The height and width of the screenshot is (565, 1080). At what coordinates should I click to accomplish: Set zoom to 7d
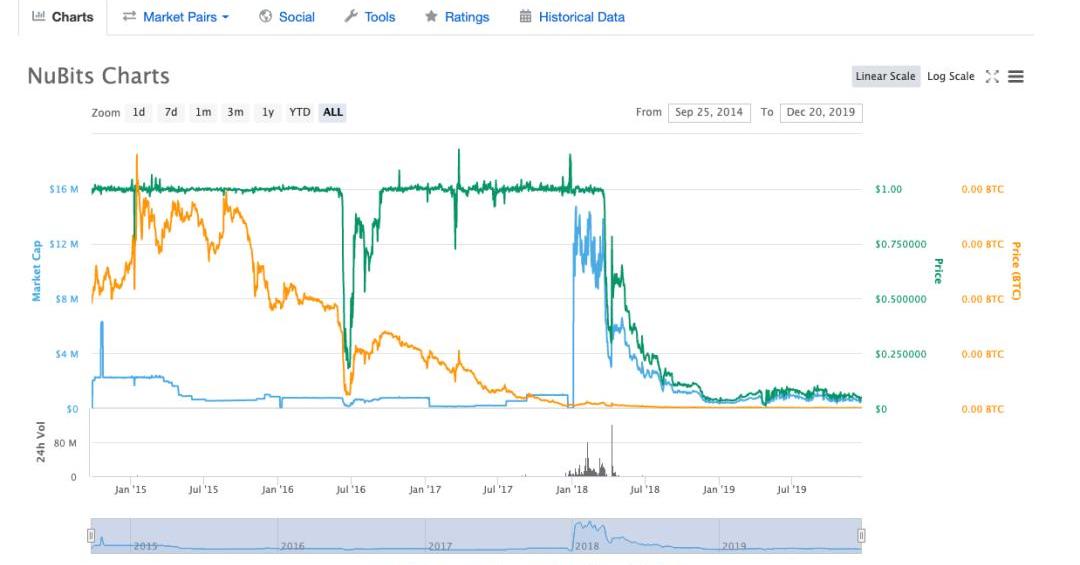171,113
